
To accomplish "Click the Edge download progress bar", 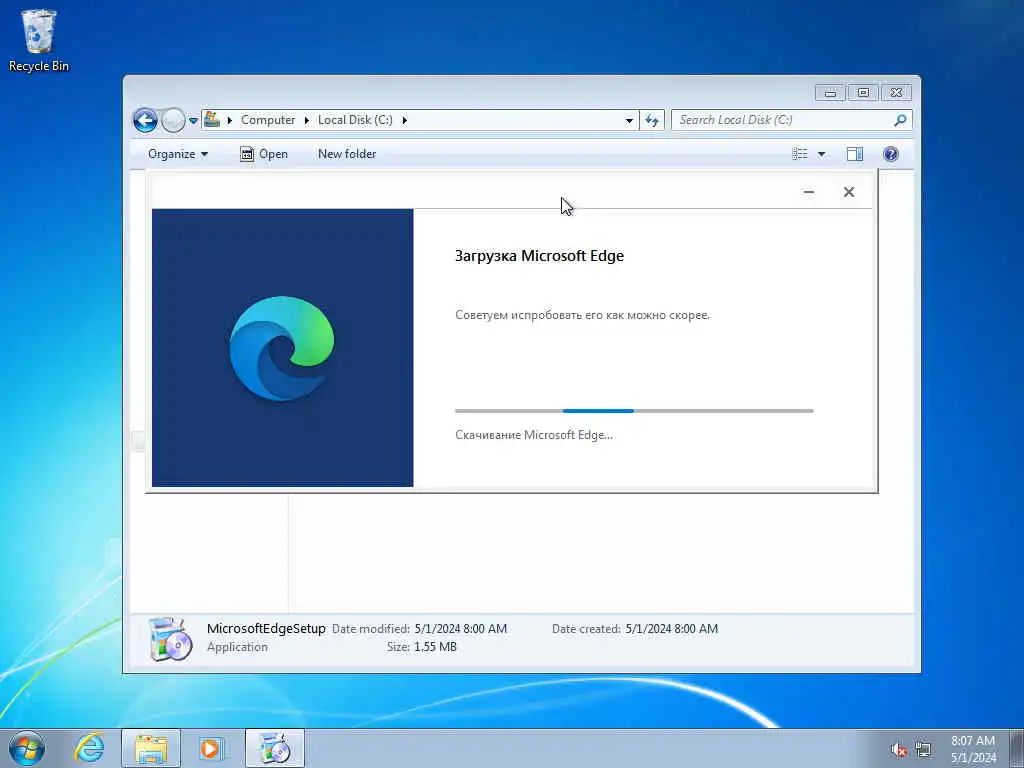I will coord(634,411).
